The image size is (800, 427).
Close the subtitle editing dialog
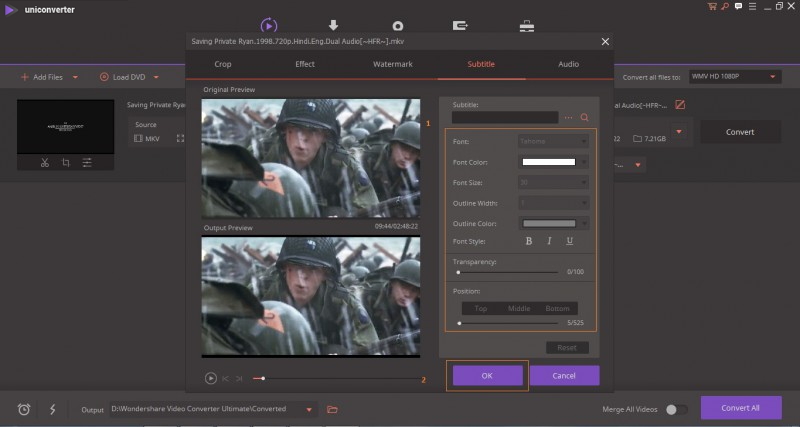(x=605, y=41)
